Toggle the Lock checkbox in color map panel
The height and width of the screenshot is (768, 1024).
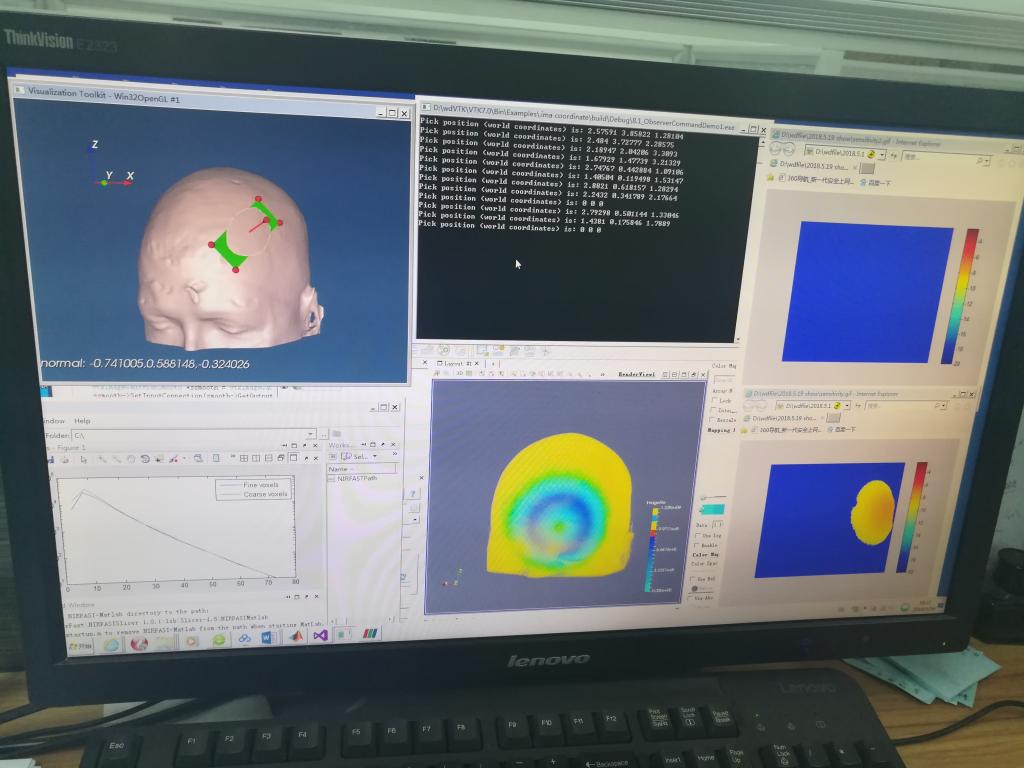(714, 399)
